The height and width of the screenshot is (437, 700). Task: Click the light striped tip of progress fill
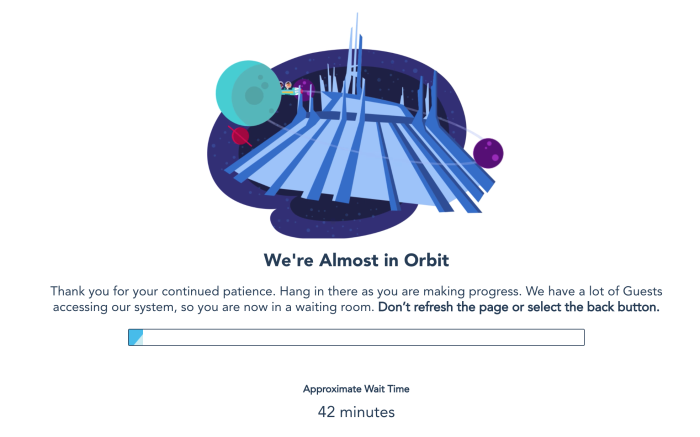coord(139,341)
